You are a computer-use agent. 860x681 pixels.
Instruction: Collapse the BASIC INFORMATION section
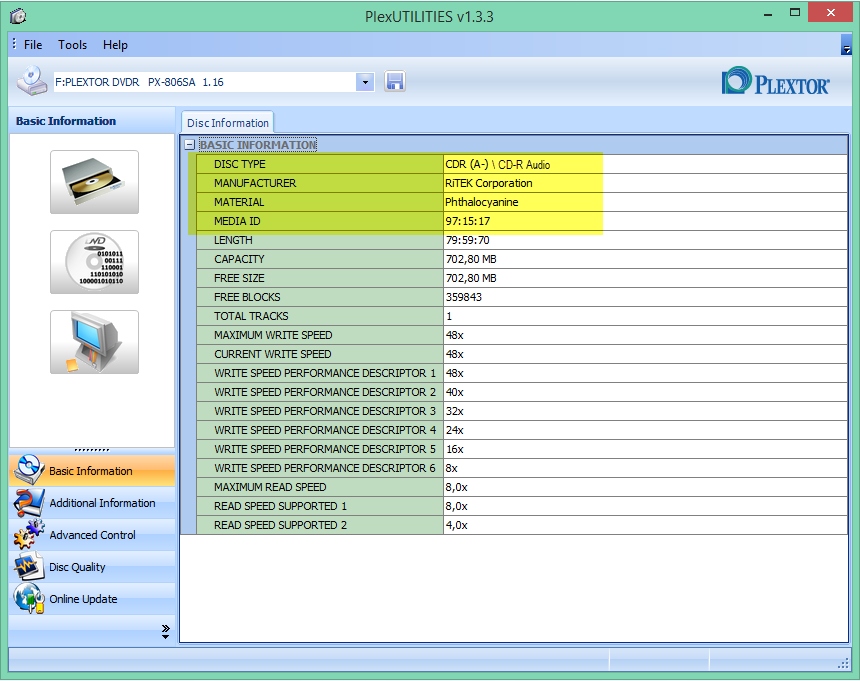(190, 145)
